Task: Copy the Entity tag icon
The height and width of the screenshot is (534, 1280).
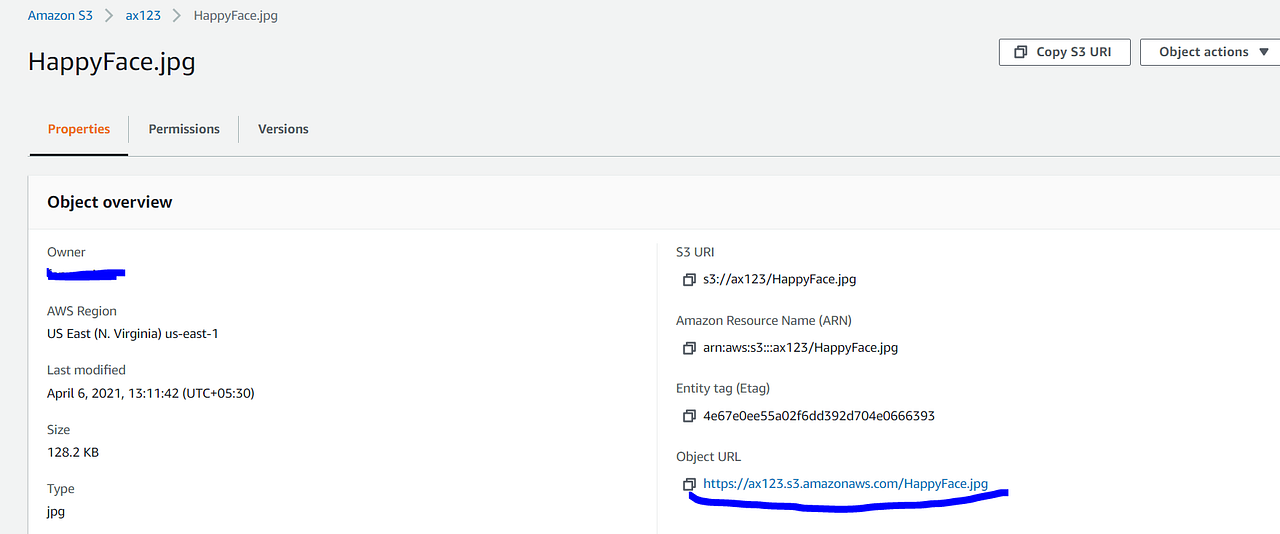Action: point(689,416)
